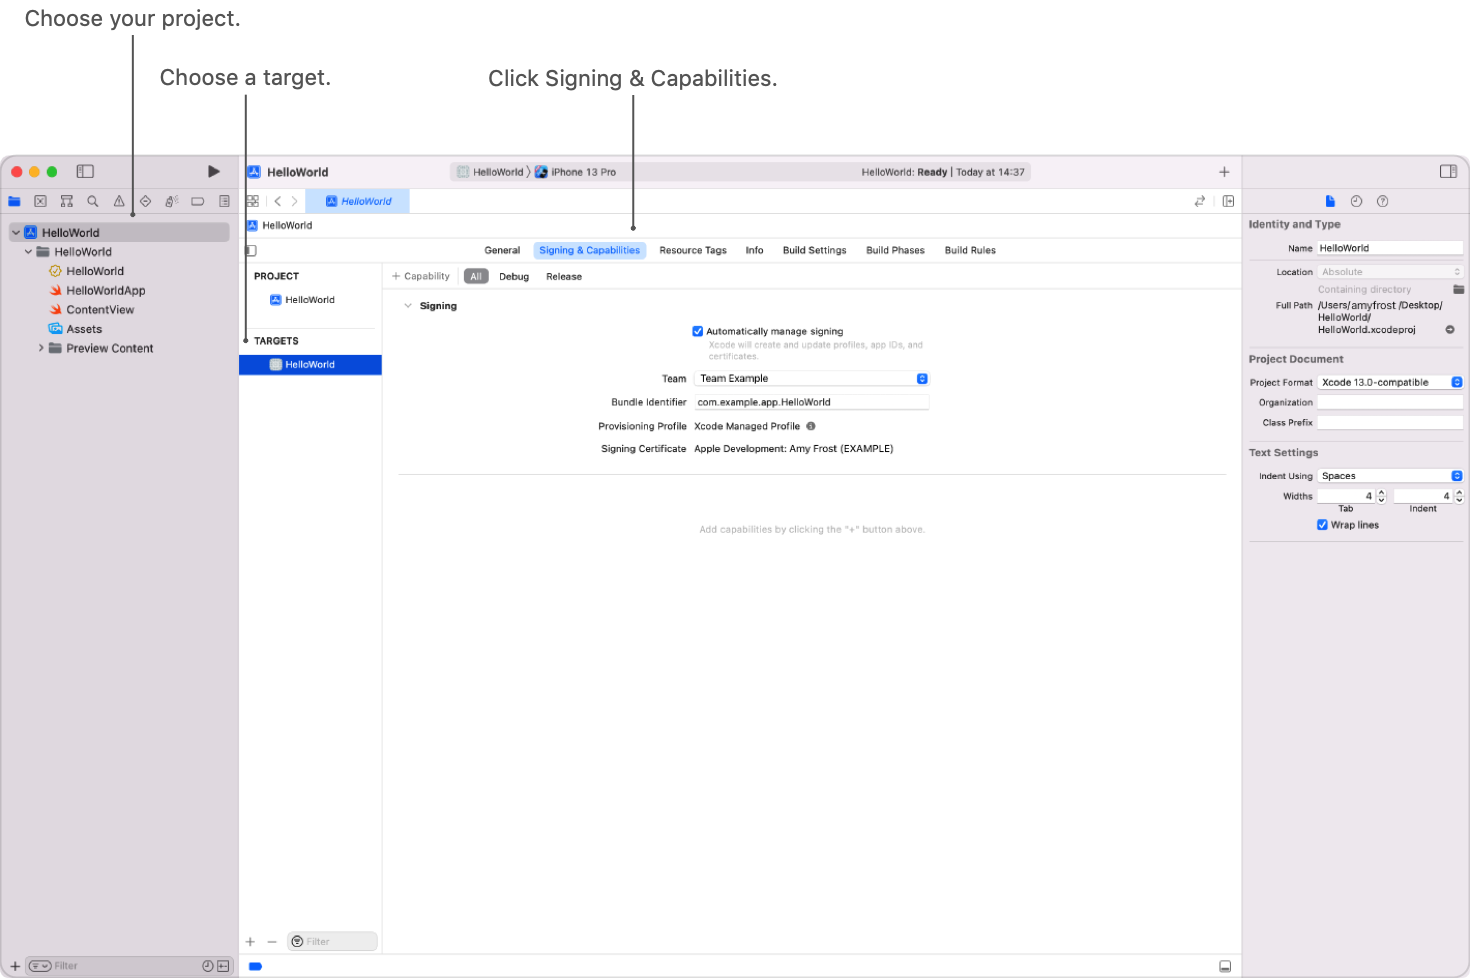Switch signing filter from All to Debug
This screenshot has height=978, width=1470.
(514, 276)
